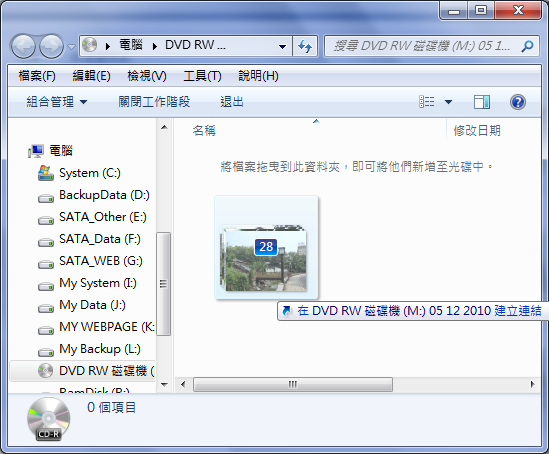Click 退出 to eject the disc
This screenshot has width=549, height=454.
coord(232,102)
